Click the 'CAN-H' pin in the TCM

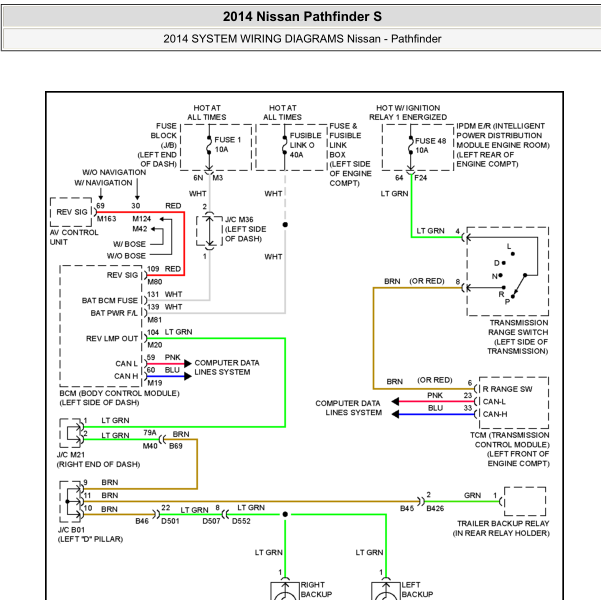[x=495, y=414]
